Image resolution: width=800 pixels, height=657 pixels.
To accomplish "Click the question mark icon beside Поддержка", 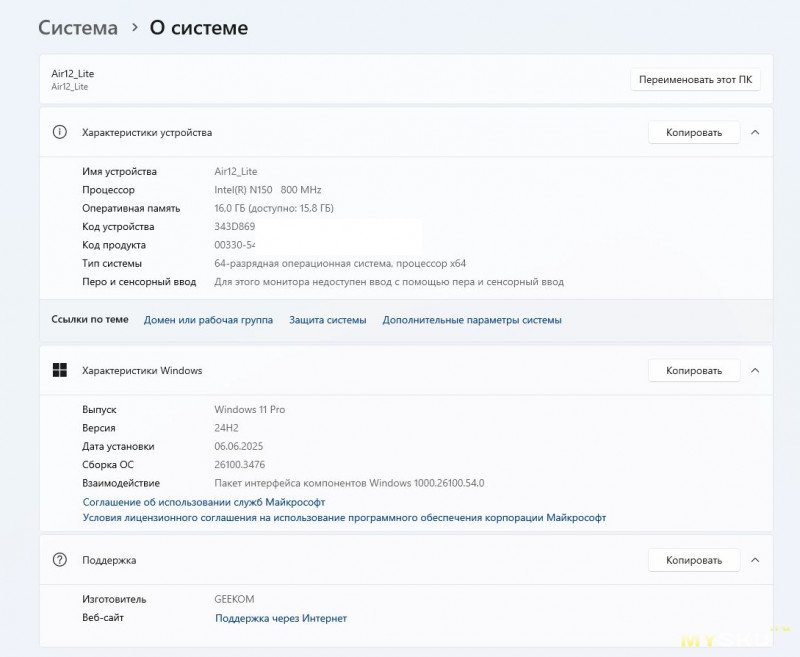I will 60,560.
